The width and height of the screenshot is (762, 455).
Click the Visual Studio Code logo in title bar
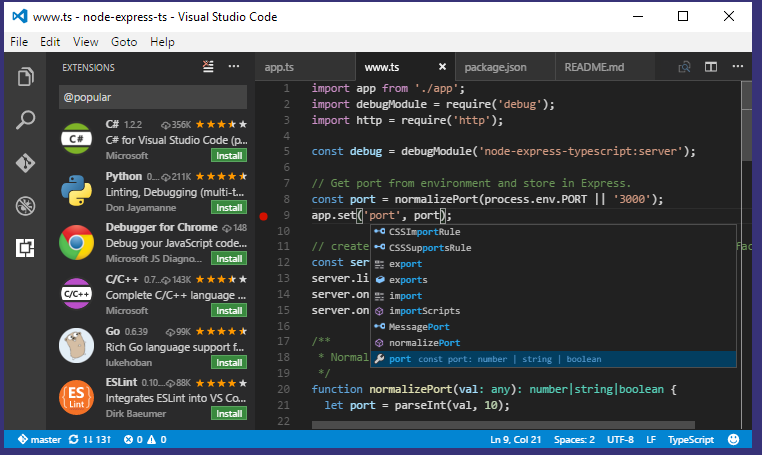[x=20, y=17]
